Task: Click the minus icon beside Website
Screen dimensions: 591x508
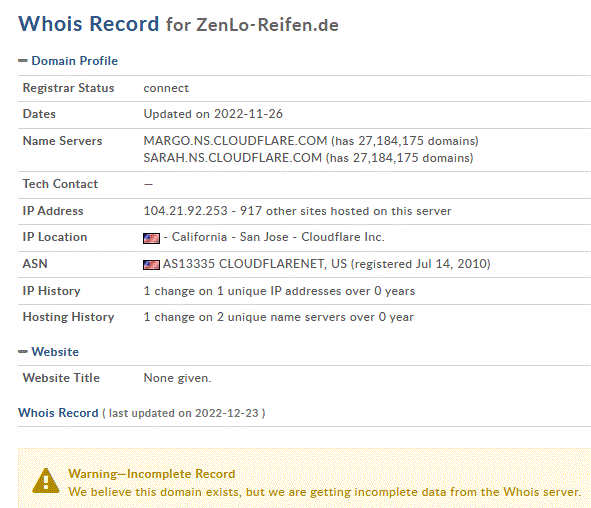Action: coord(23,352)
